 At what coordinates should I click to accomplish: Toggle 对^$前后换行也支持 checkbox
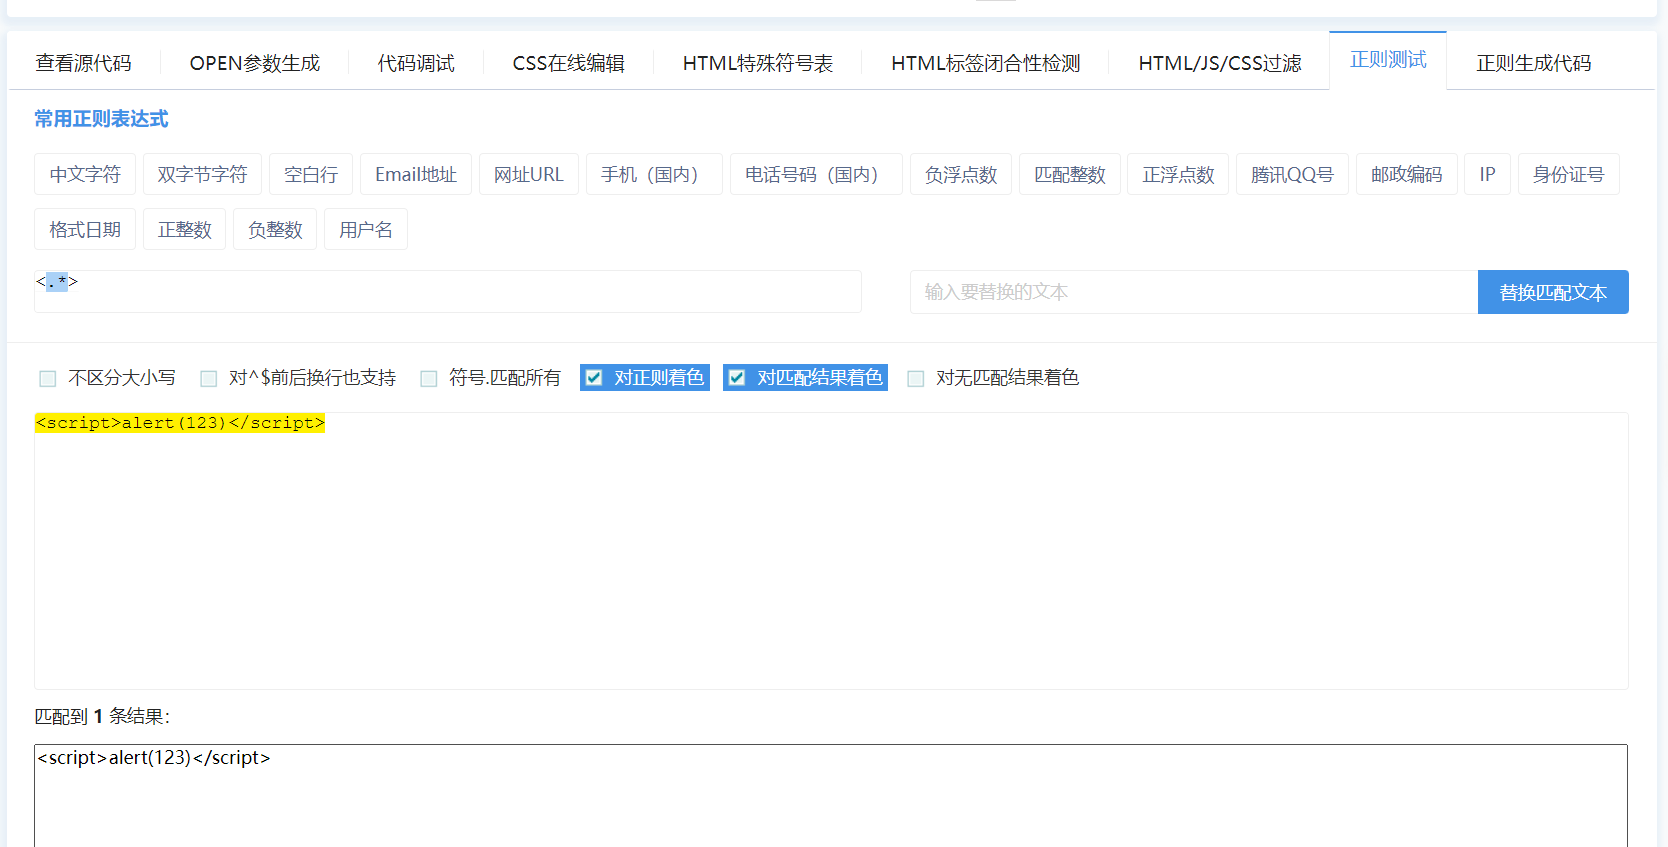point(208,378)
